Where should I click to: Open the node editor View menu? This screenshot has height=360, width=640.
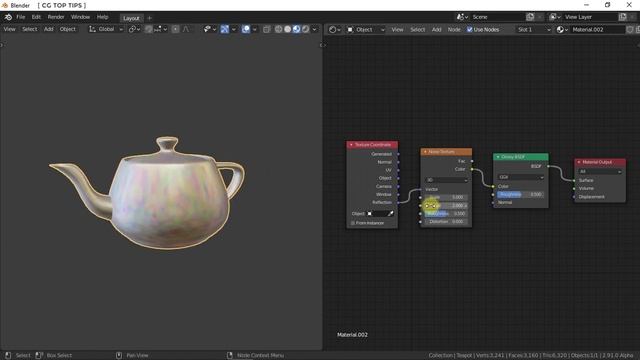397,29
